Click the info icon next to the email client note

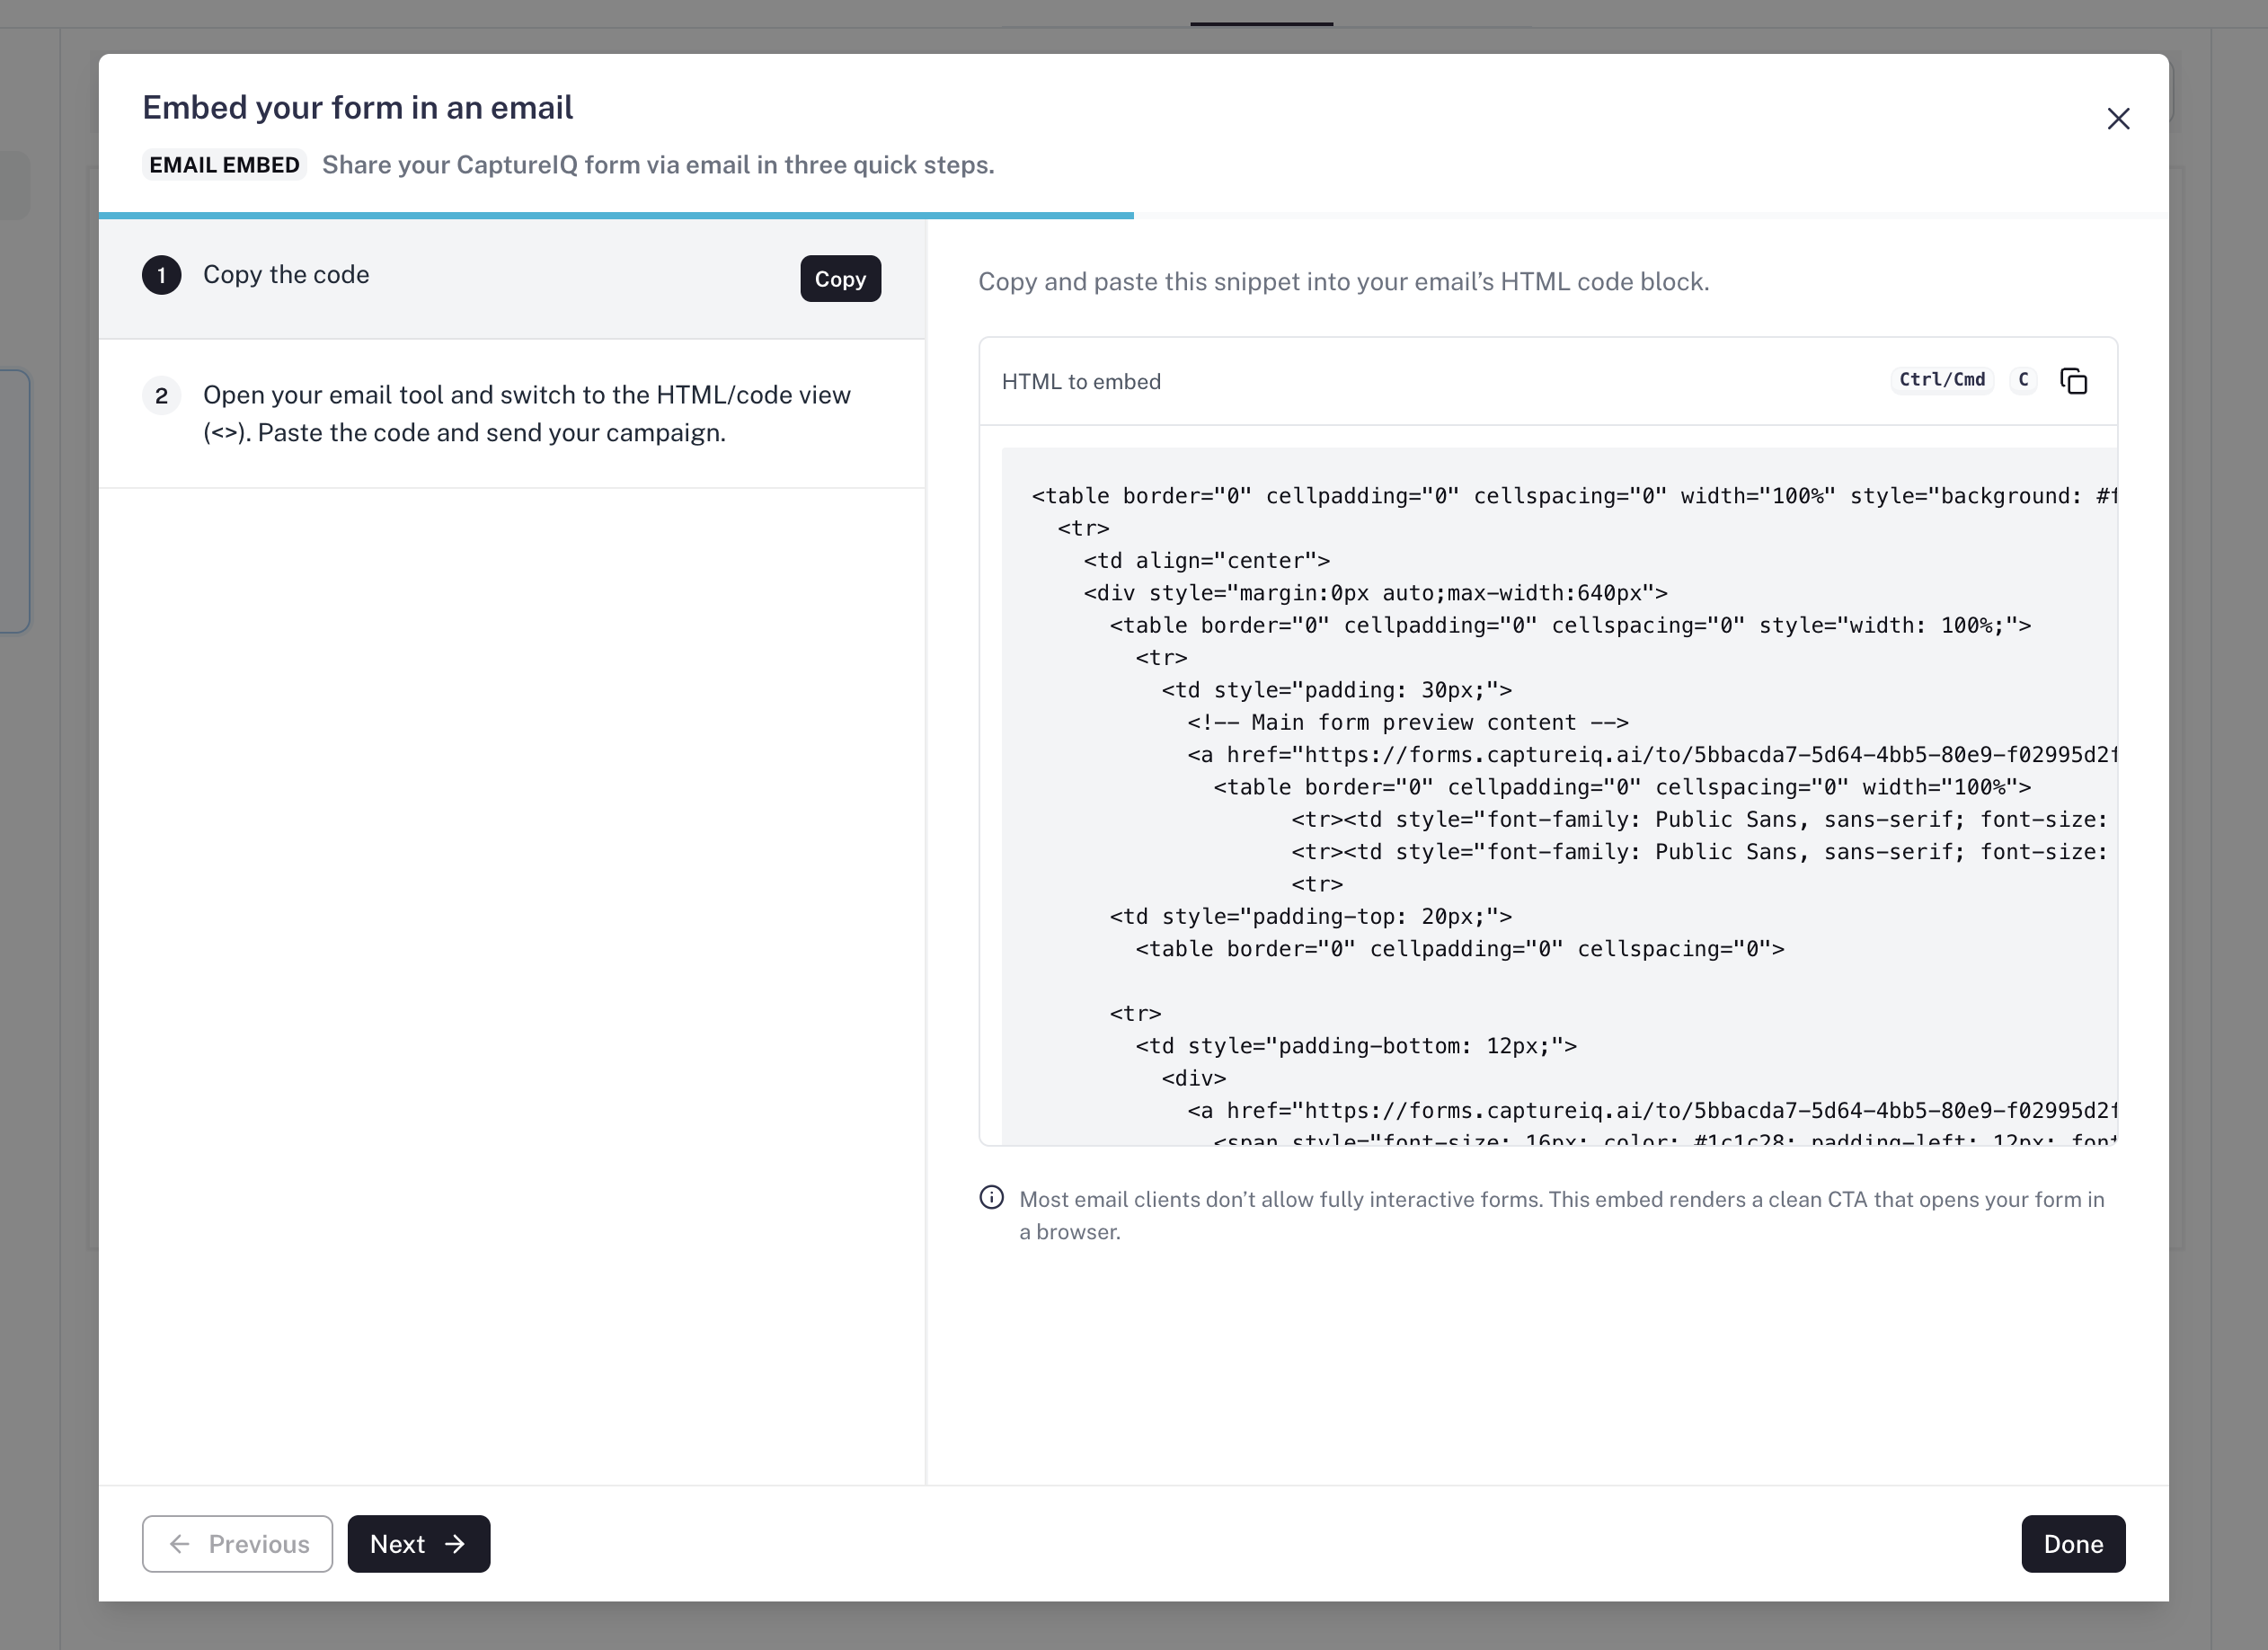click(991, 1197)
